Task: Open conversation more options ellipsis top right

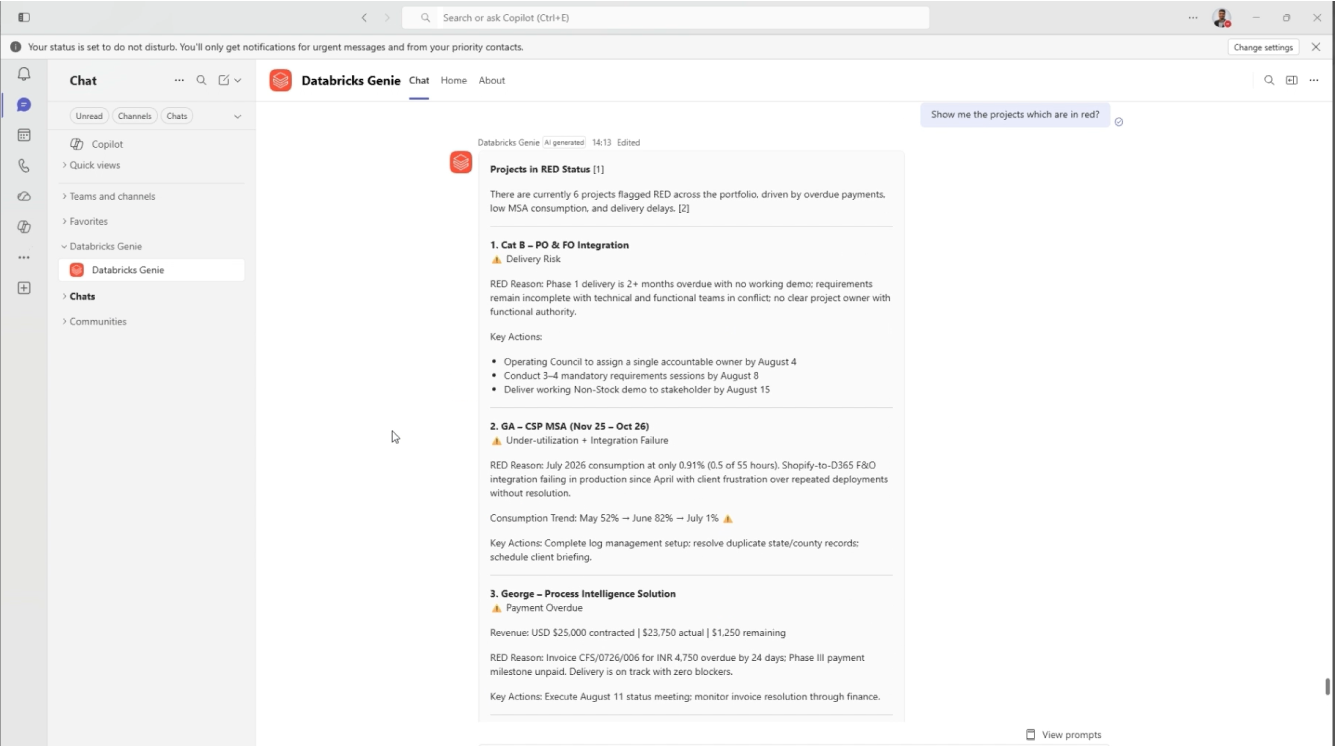Action: tap(1314, 80)
